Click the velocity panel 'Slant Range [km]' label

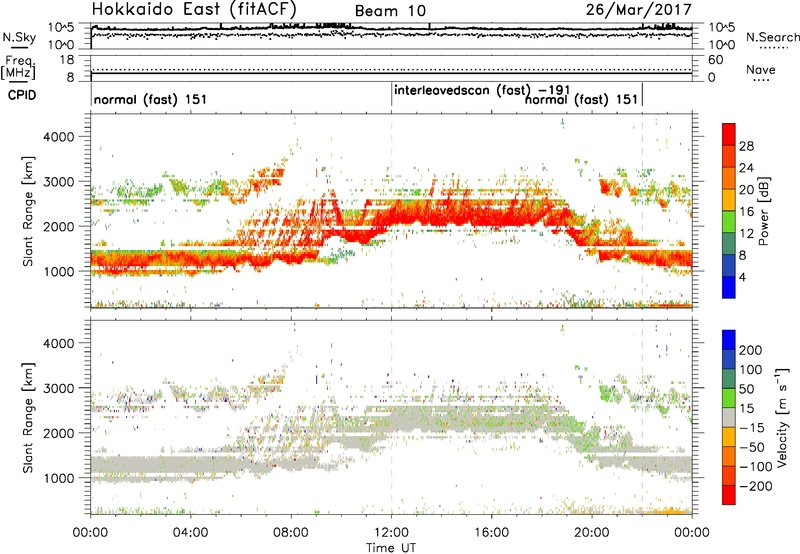coord(28,418)
